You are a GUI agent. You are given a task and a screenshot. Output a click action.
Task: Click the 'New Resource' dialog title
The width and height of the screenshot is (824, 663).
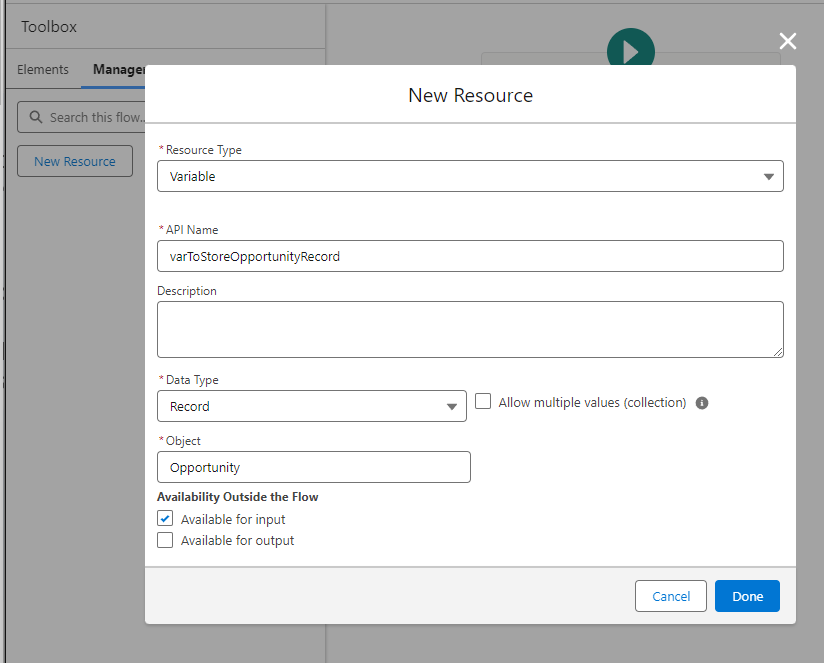pyautogui.click(x=470, y=96)
